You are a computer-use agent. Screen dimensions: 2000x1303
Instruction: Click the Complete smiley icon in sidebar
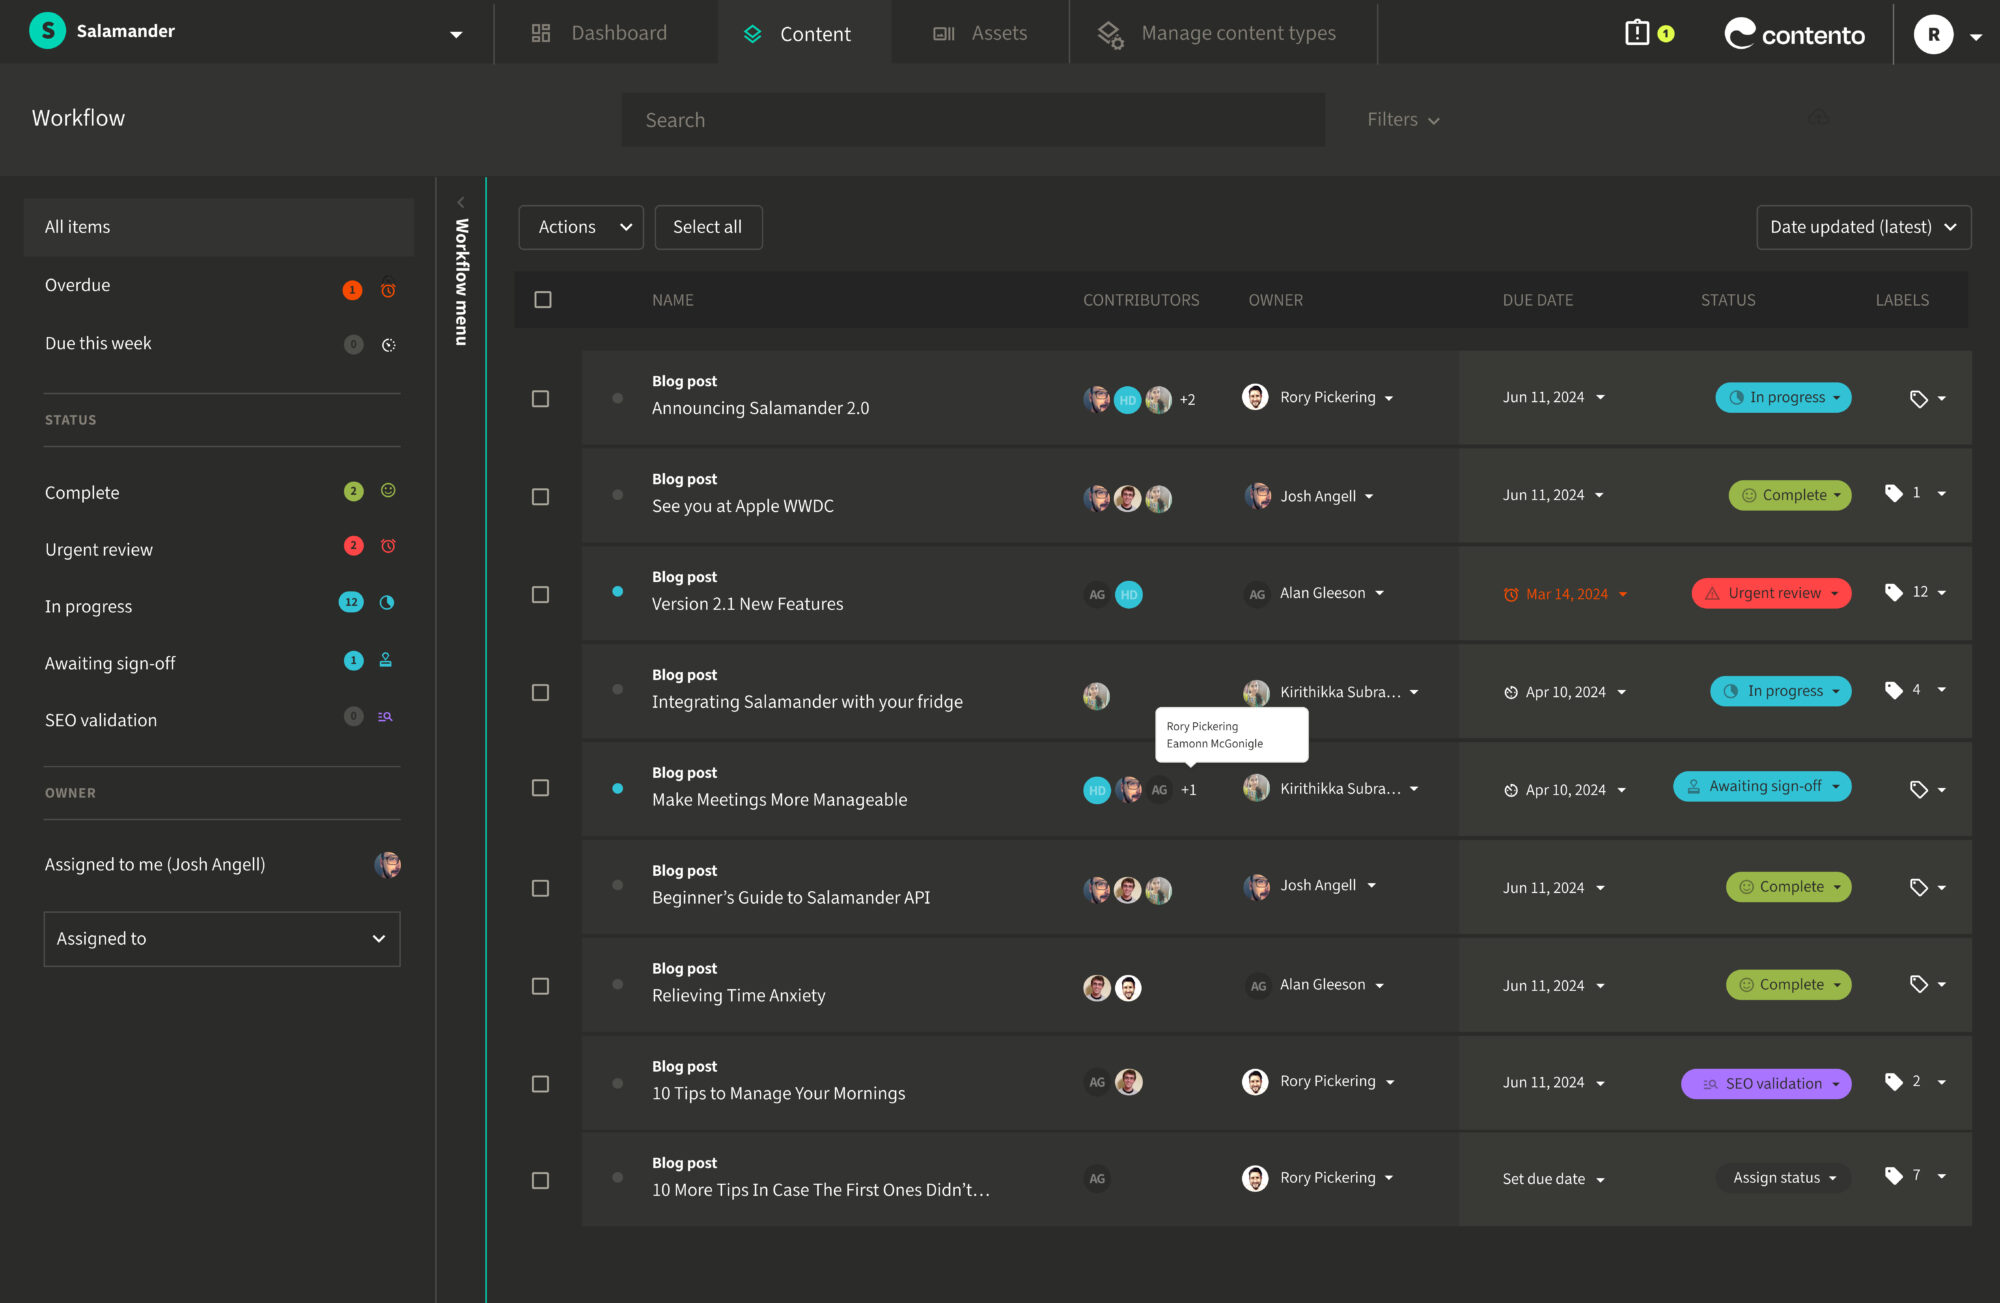(x=388, y=491)
